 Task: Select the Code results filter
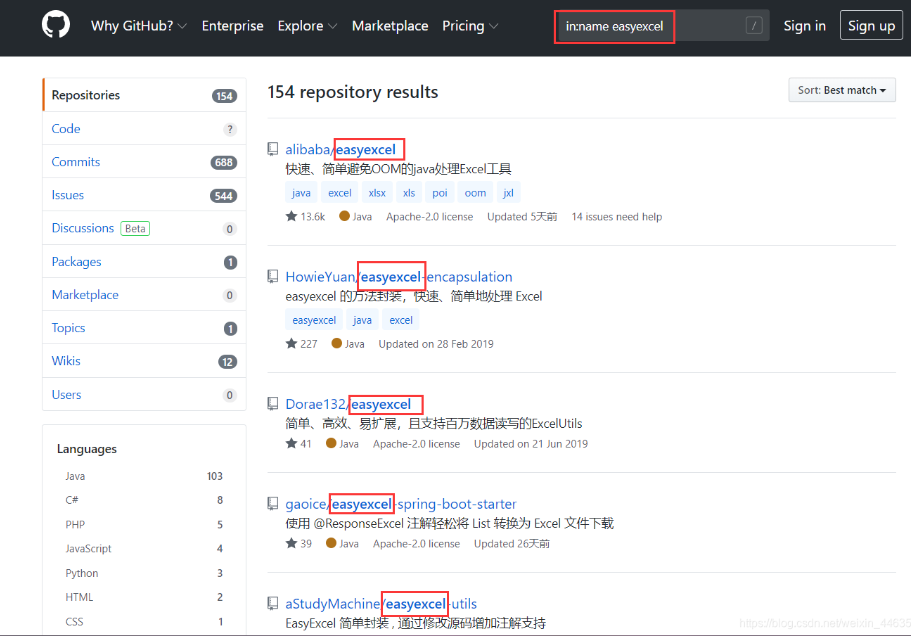click(x=144, y=128)
